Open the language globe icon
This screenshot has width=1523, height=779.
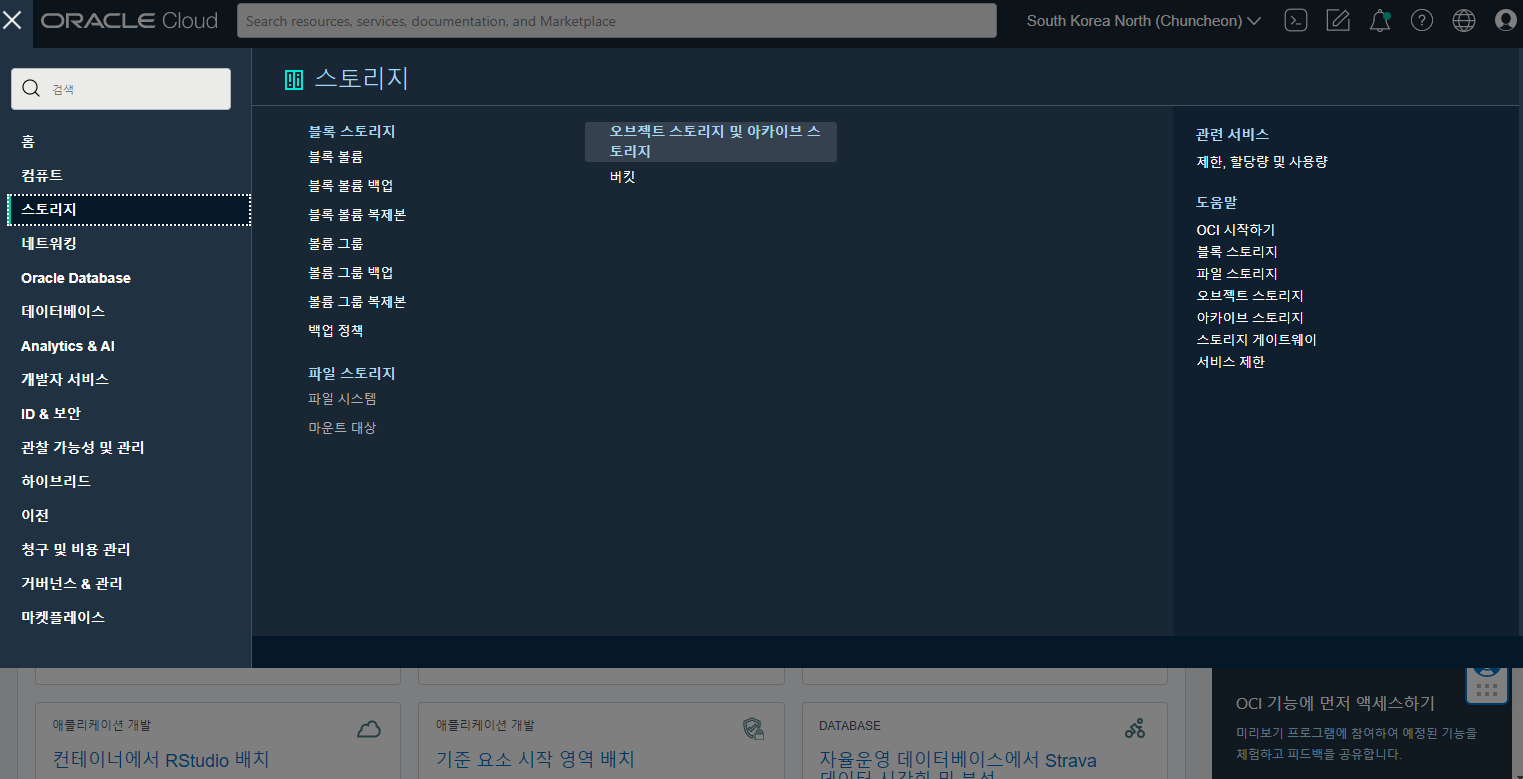point(1464,20)
